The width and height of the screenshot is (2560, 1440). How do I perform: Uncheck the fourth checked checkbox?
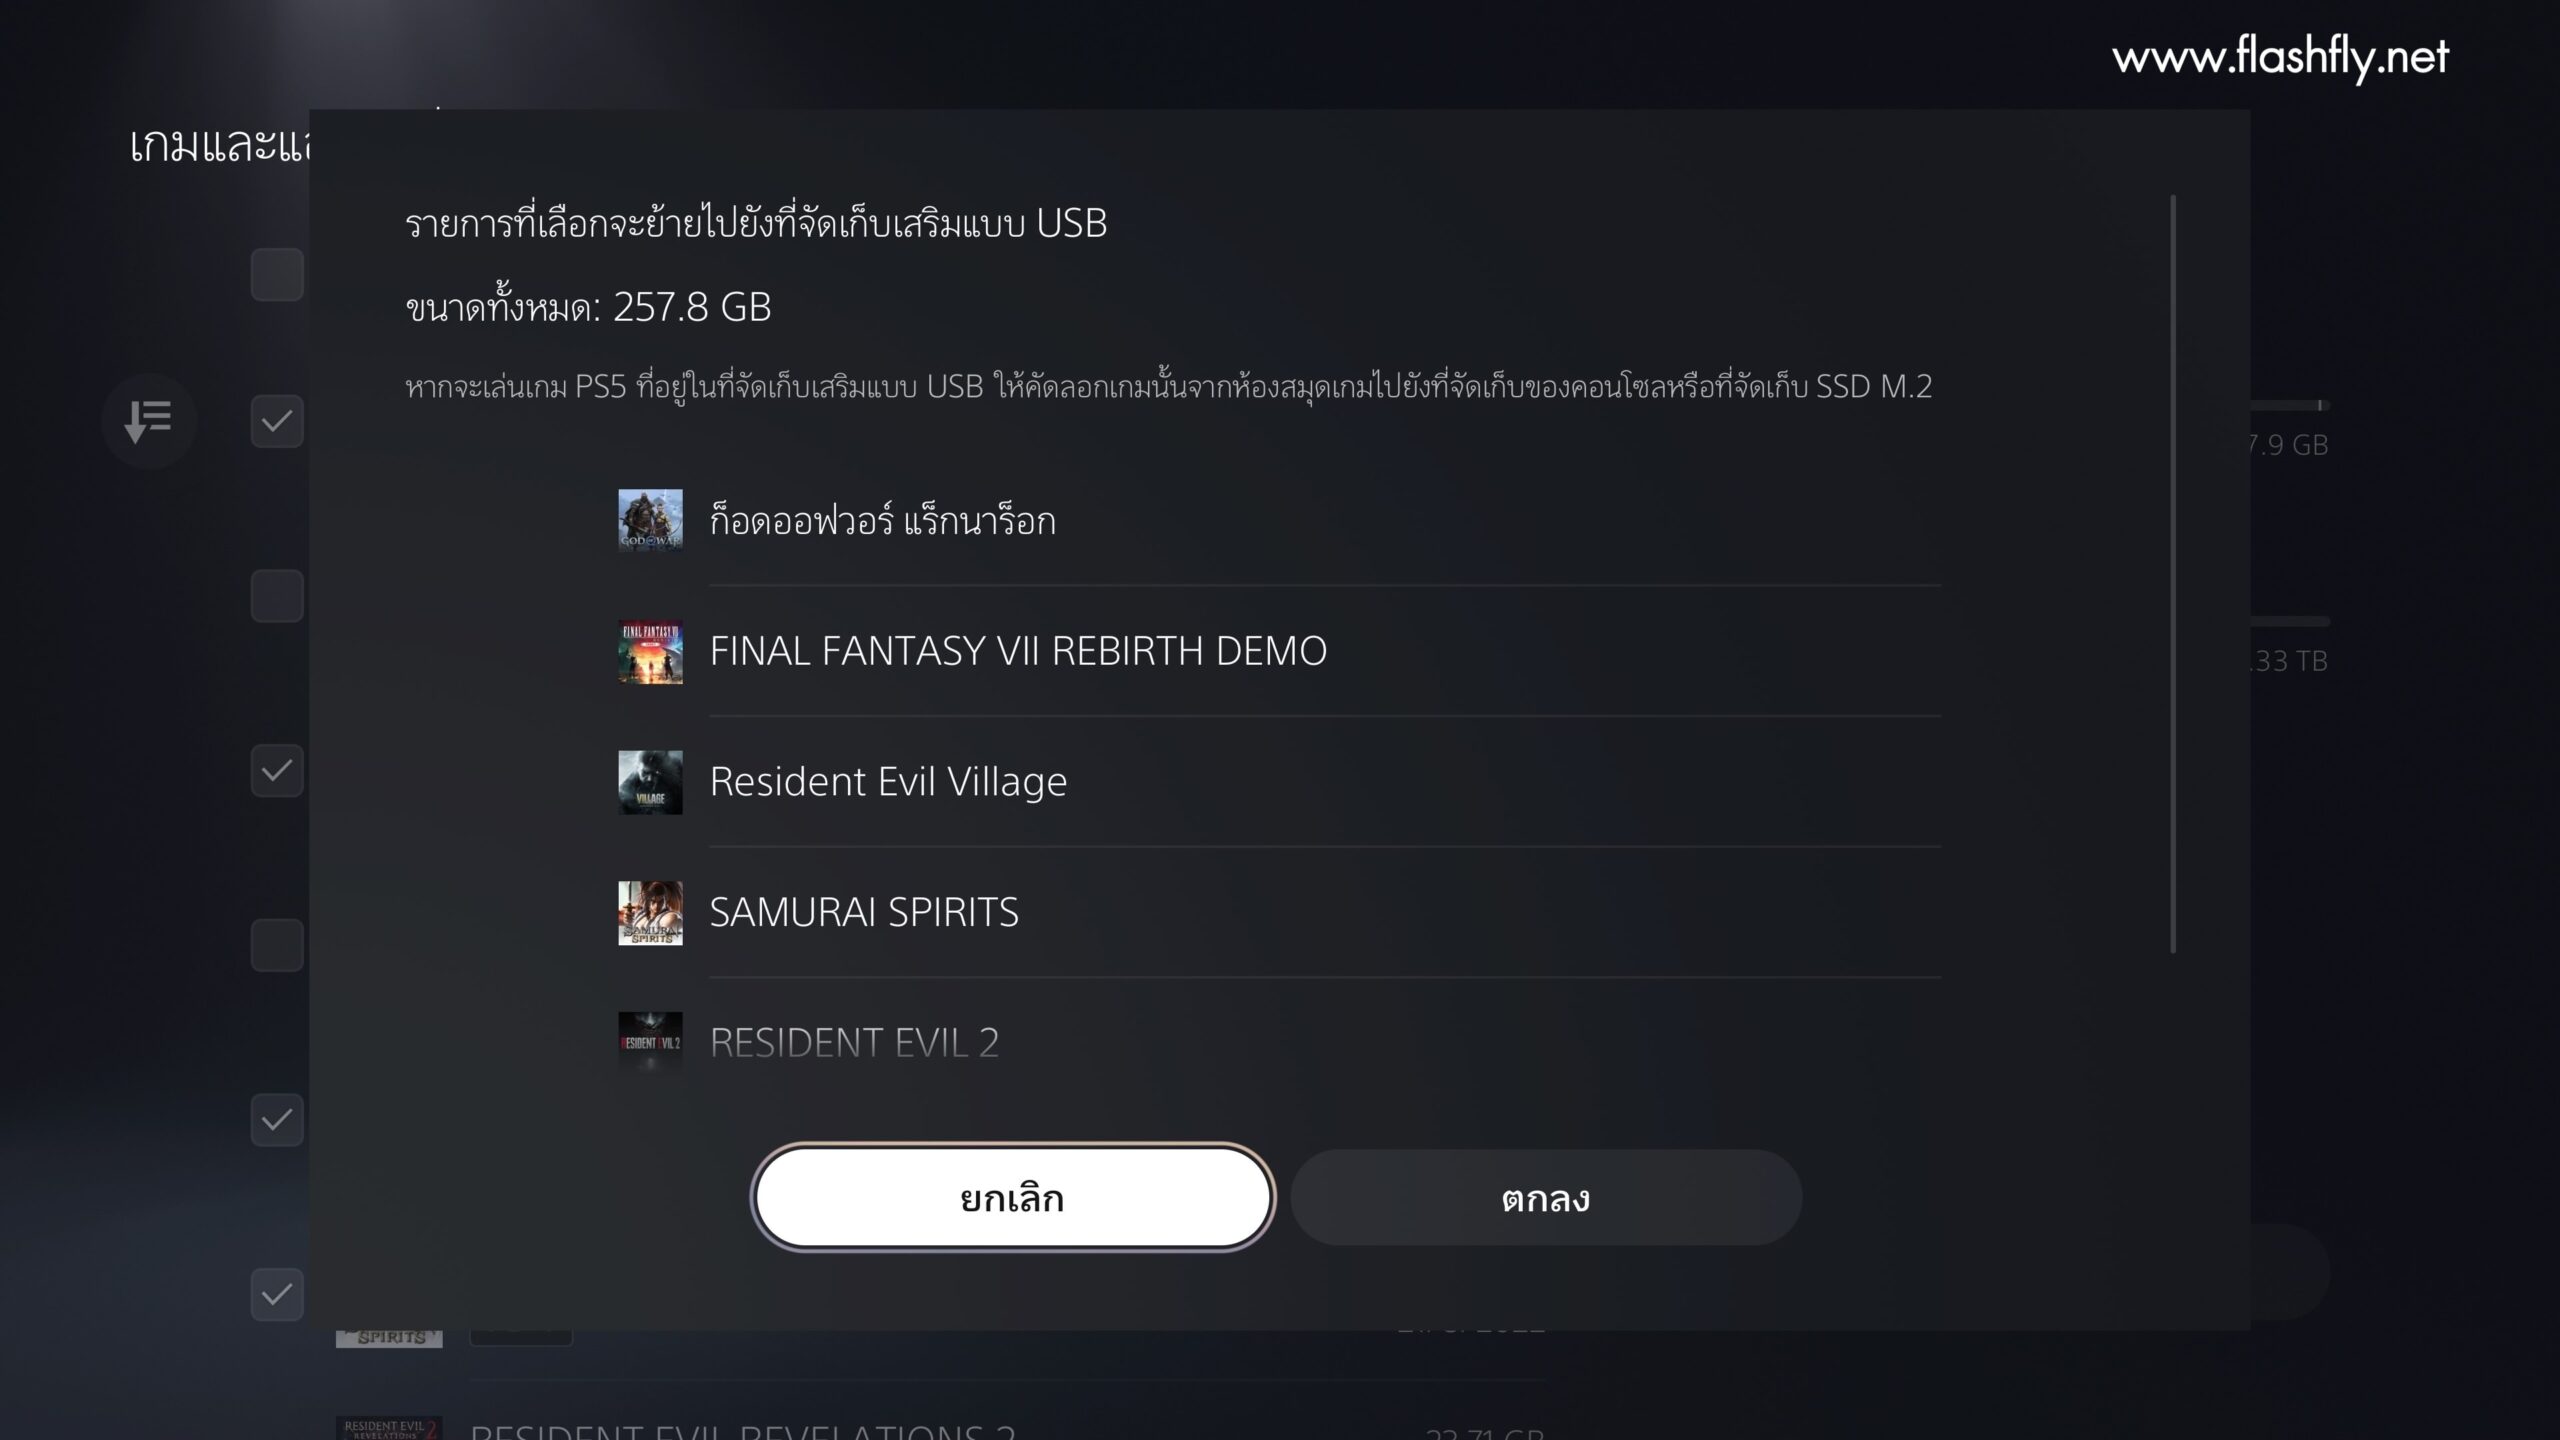(x=277, y=770)
